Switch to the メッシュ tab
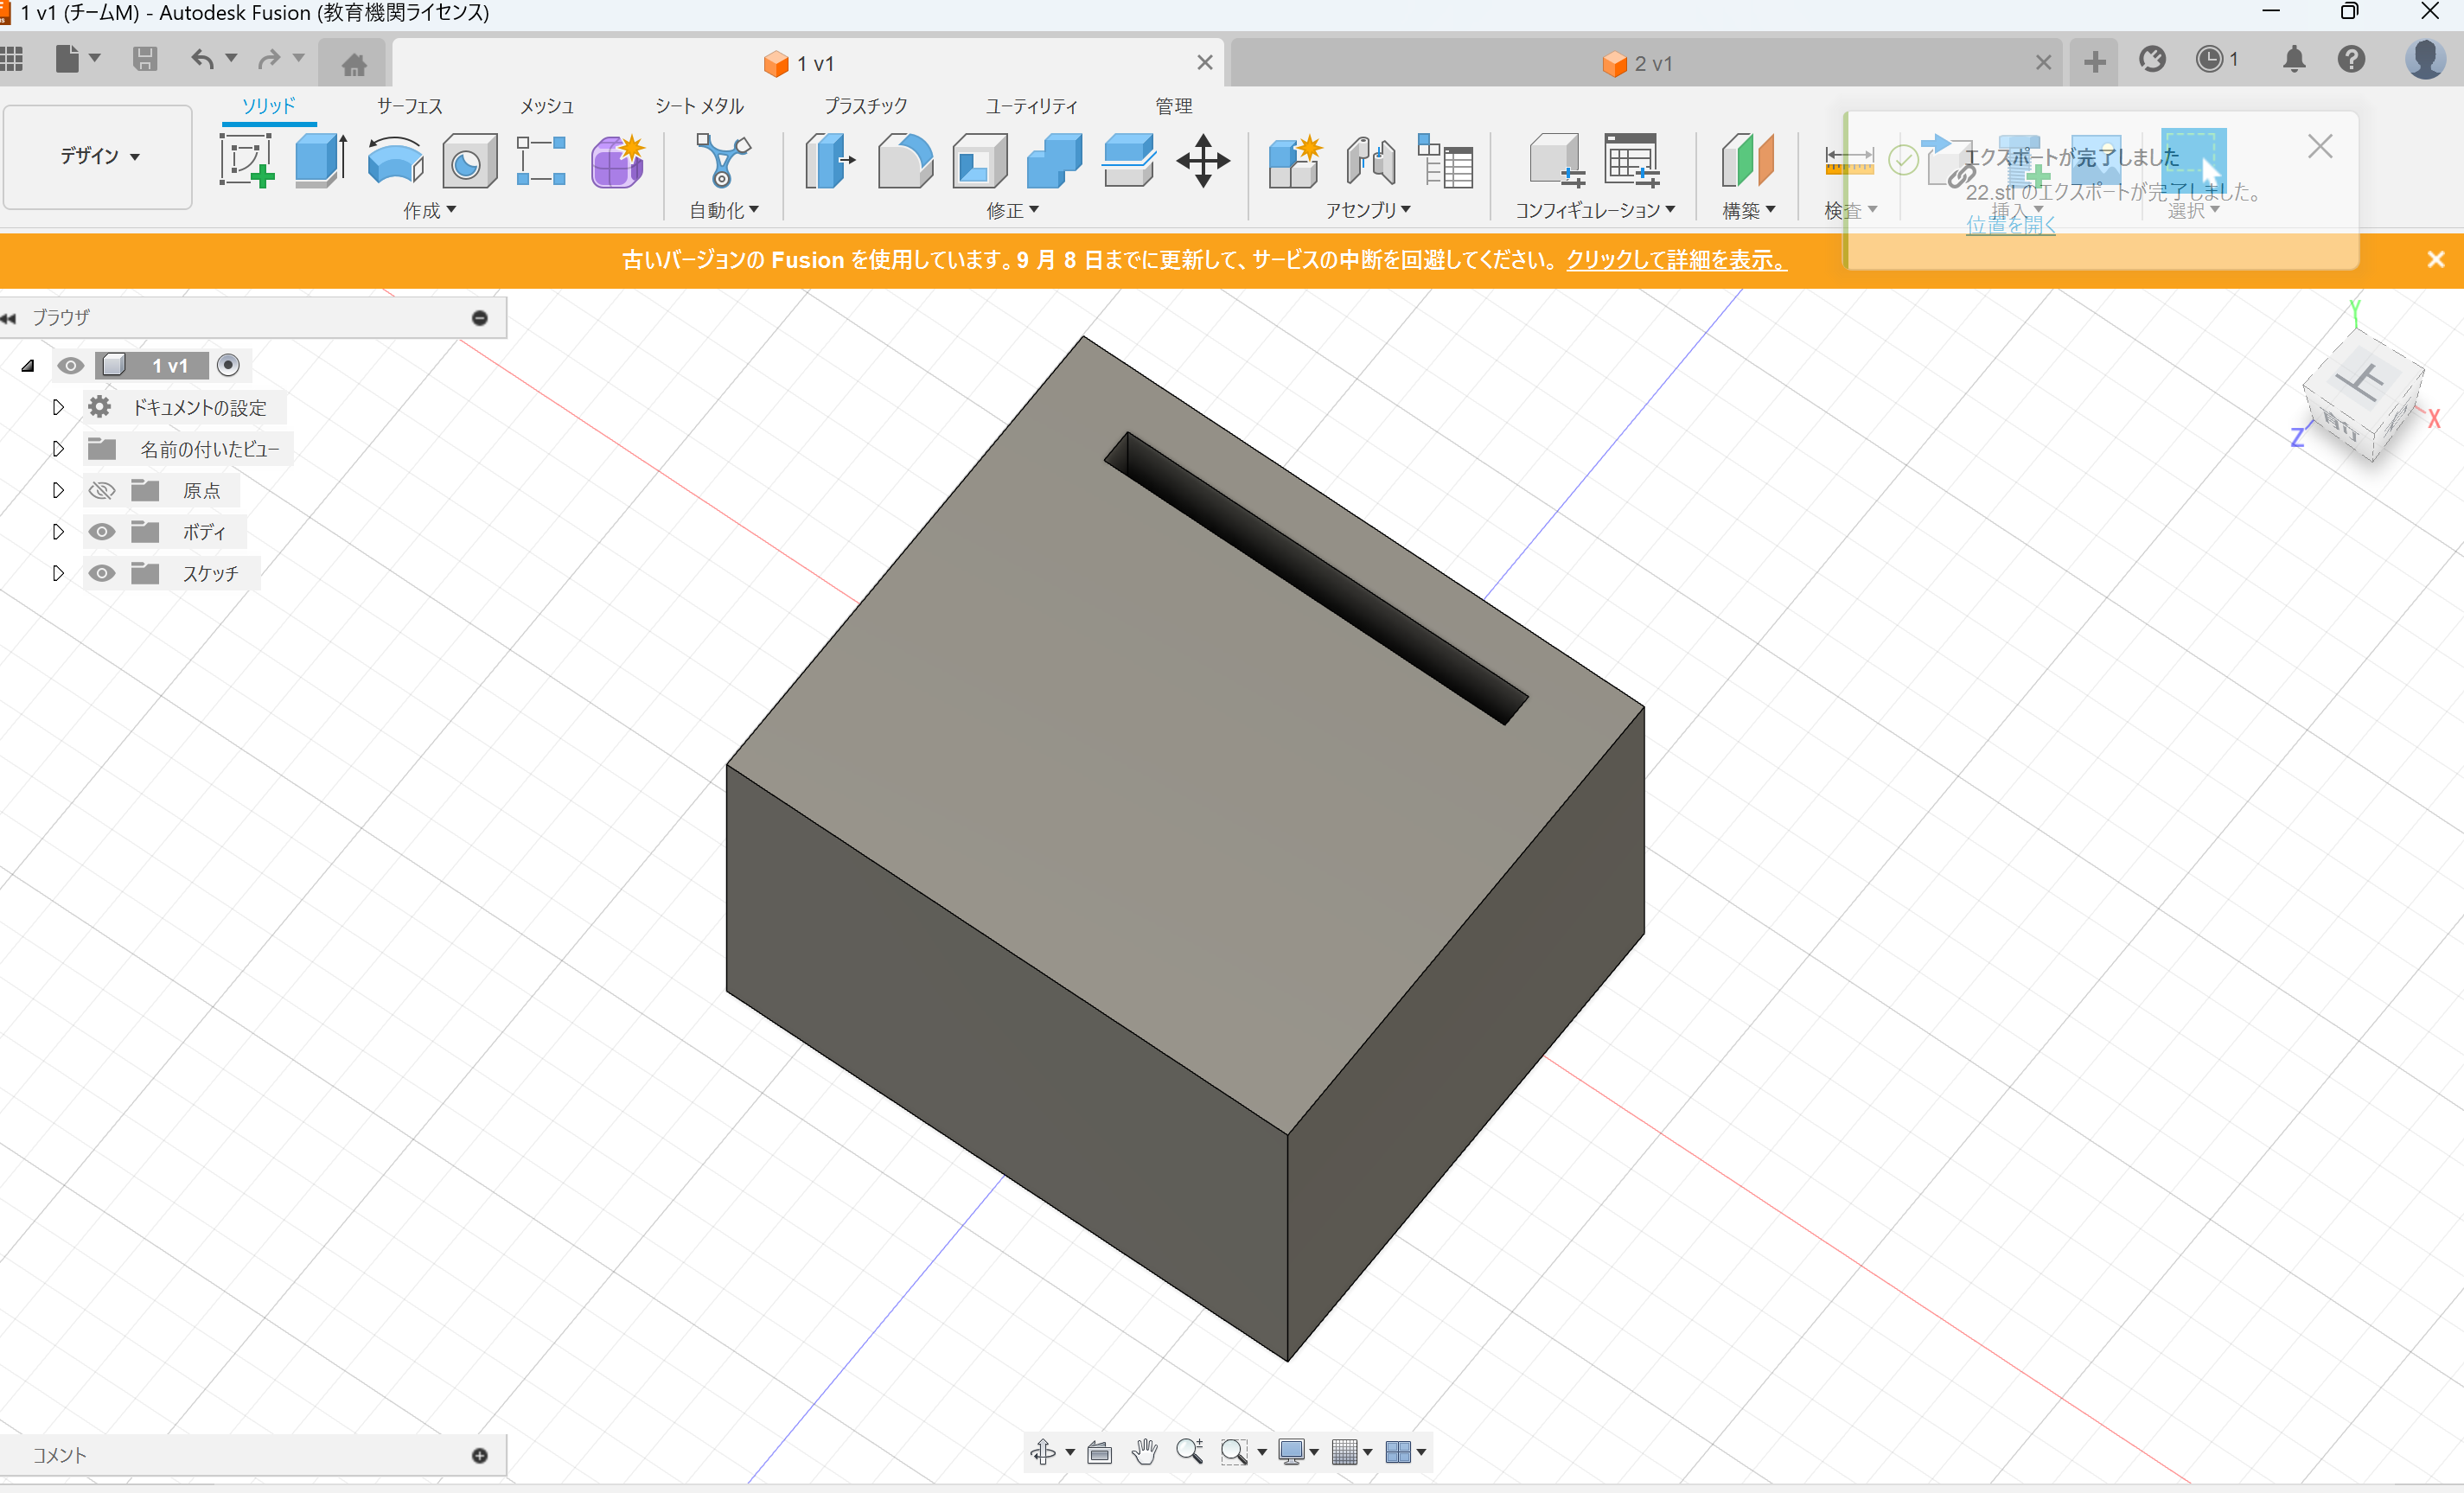 [547, 106]
